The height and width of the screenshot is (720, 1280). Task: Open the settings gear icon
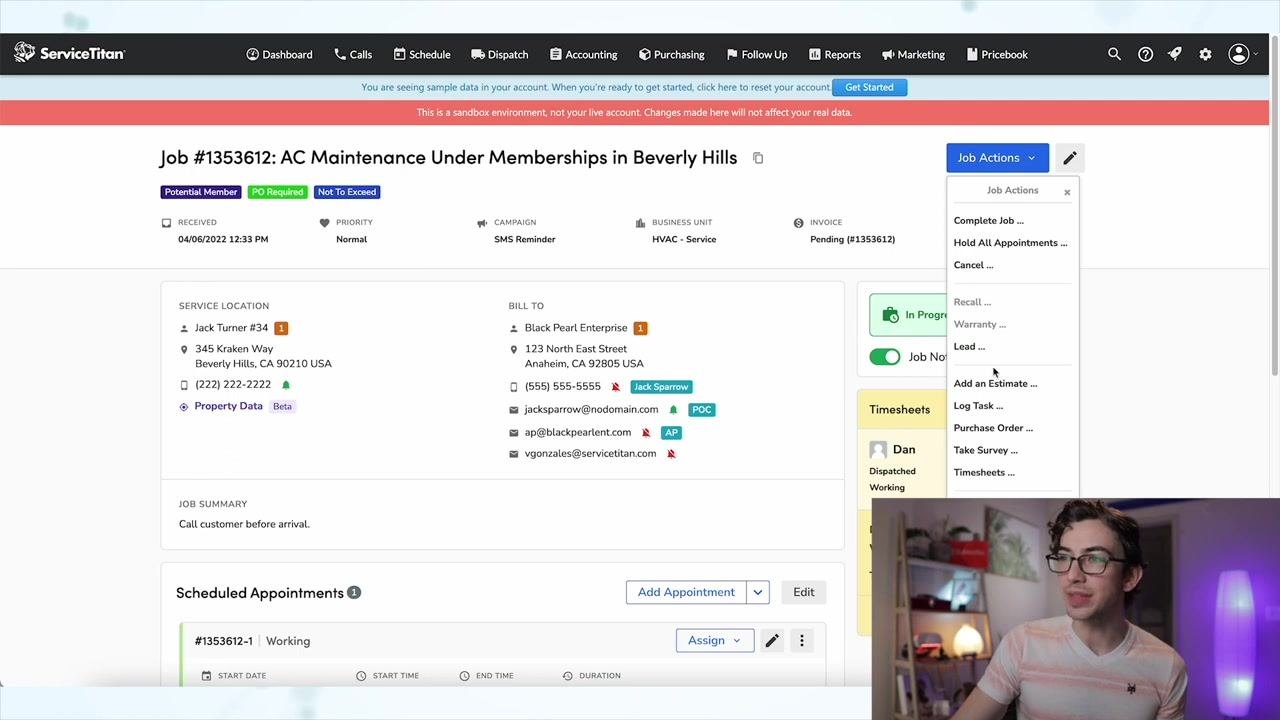click(1205, 54)
